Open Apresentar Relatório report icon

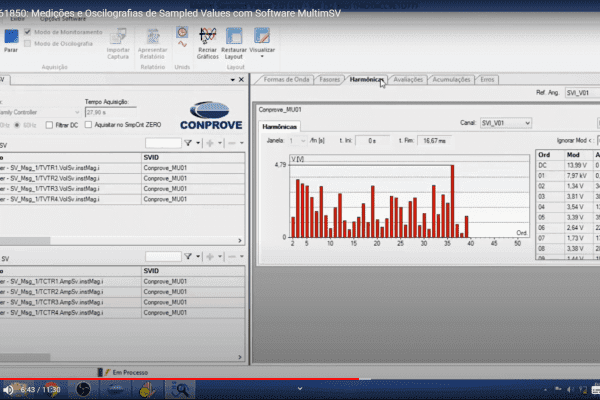click(x=153, y=38)
